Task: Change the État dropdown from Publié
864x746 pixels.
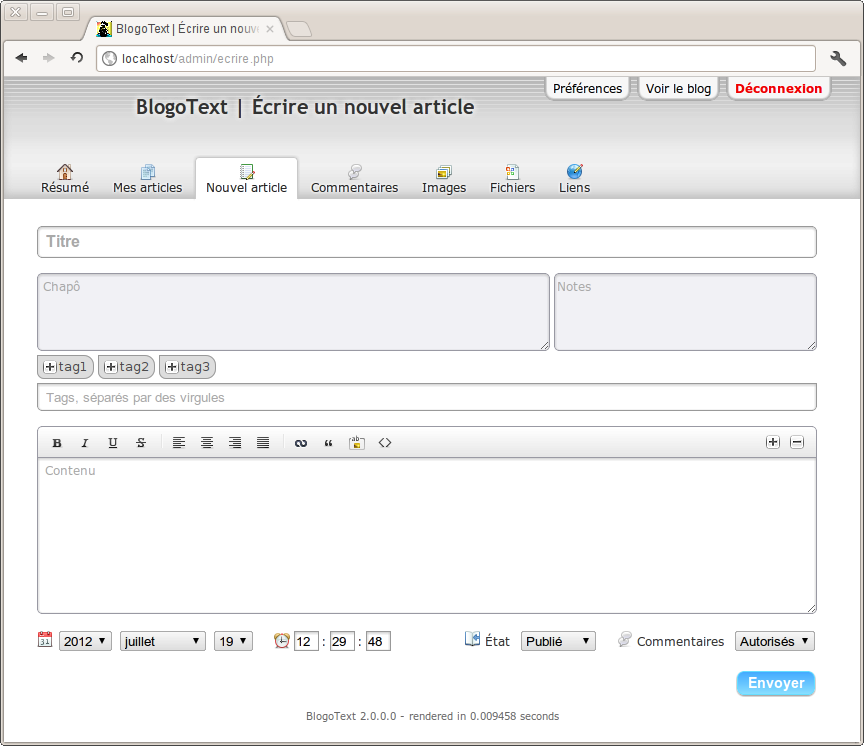Action: tap(558, 641)
